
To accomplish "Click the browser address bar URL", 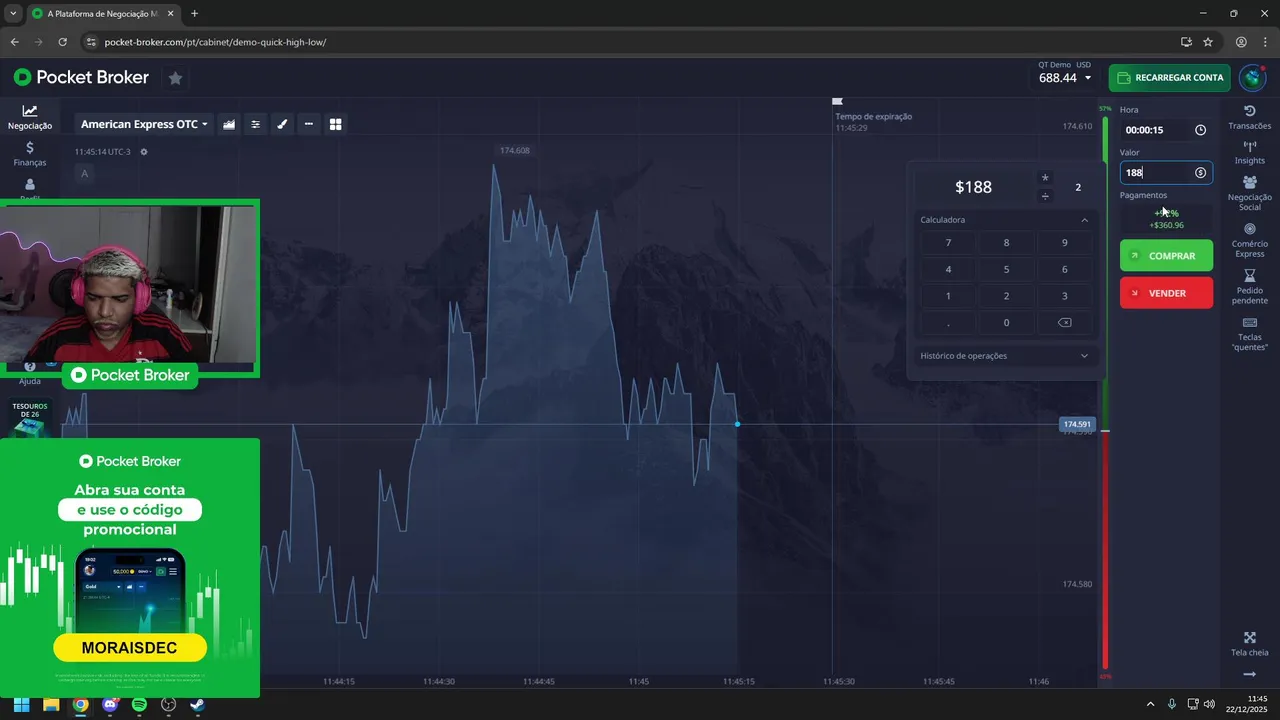I will [x=215, y=42].
